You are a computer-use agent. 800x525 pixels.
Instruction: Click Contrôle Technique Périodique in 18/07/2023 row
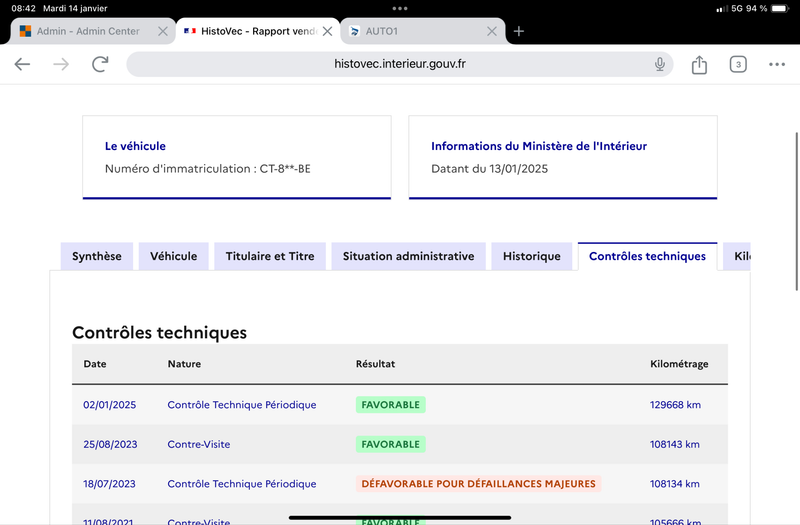coord(242,484)
